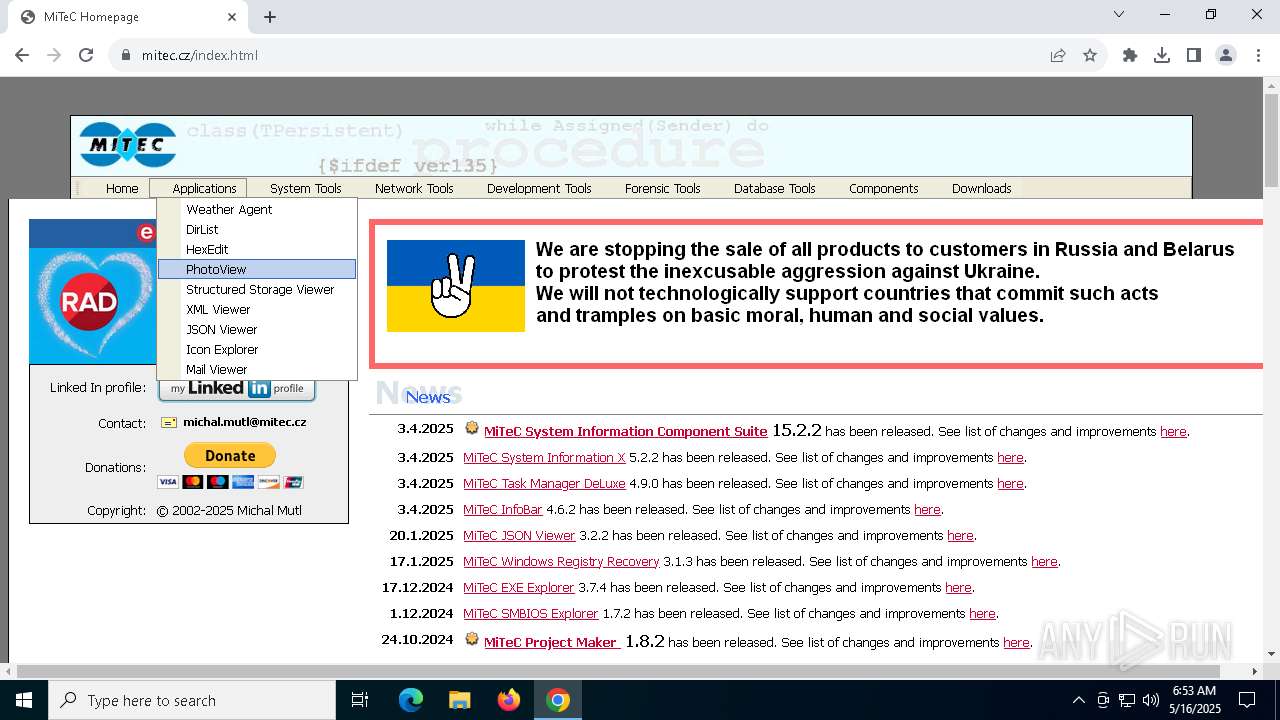Select Icon Explorer menu entry

[x=257, y=349]
